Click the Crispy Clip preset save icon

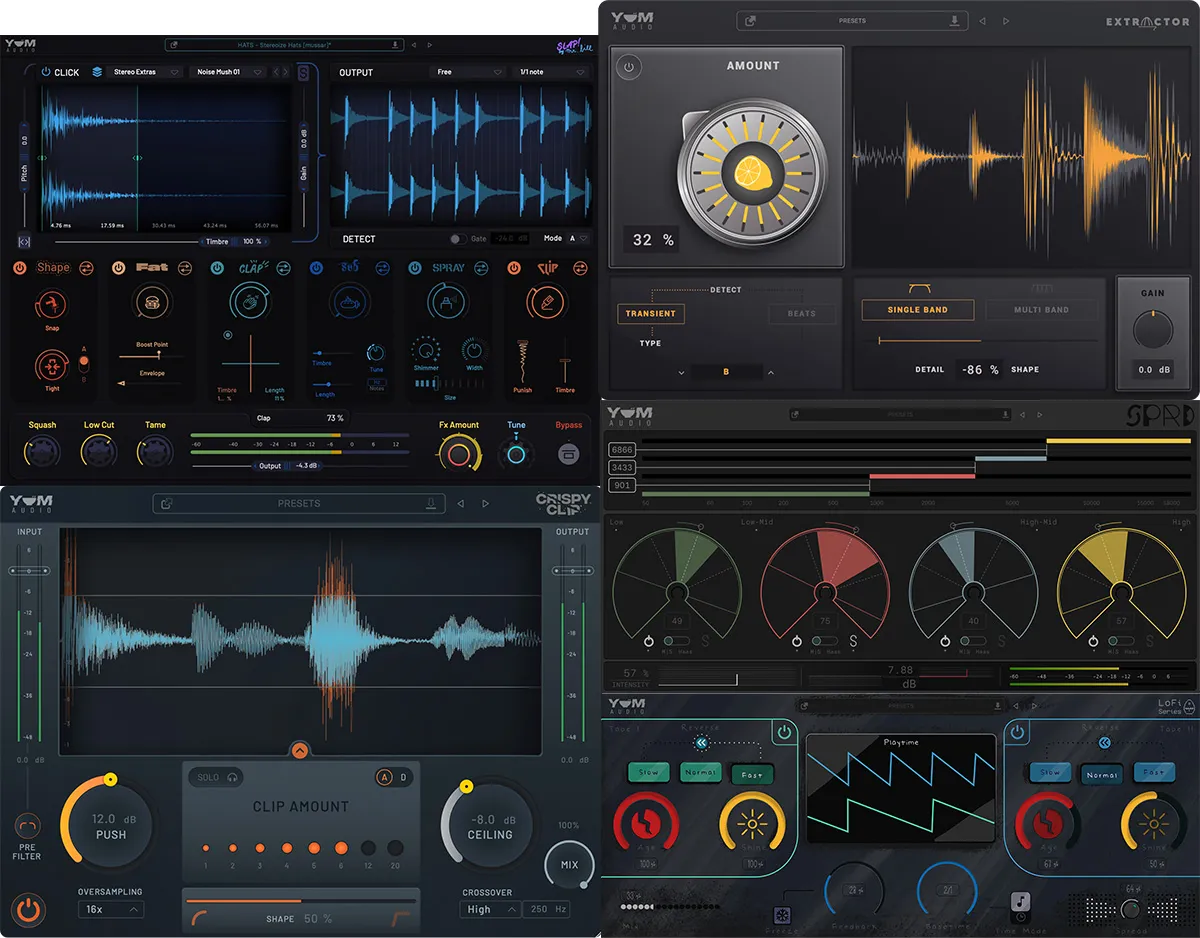pyautogui.click(x=432, y=503)
